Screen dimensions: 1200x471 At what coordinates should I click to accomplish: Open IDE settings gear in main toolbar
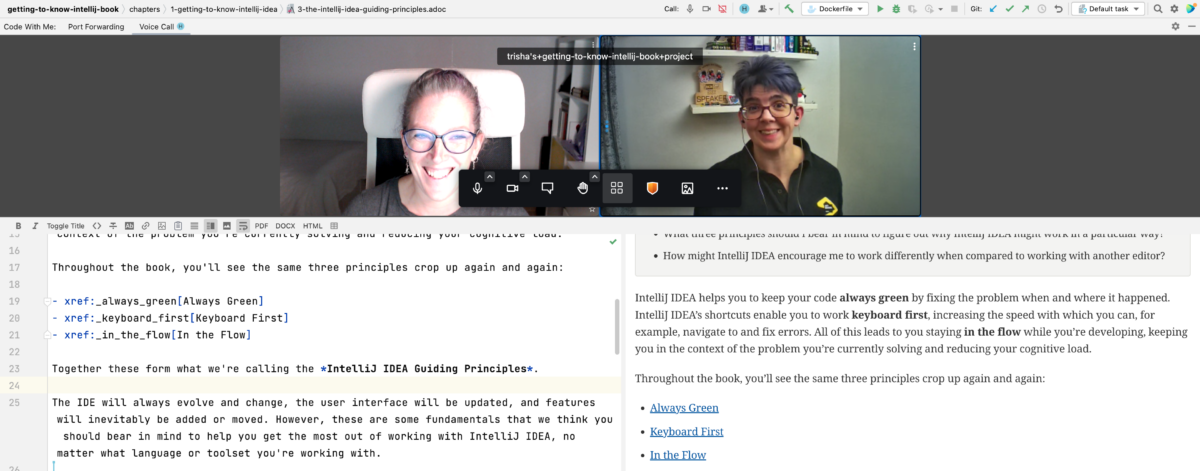pos(1175,9)
